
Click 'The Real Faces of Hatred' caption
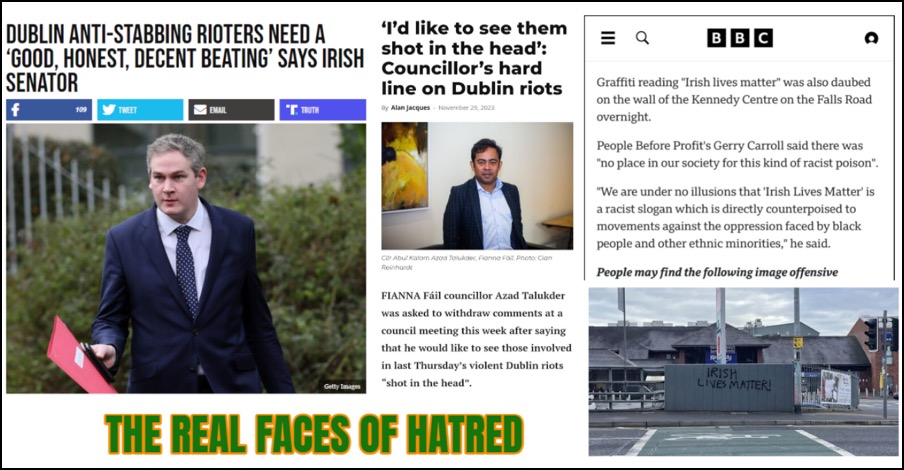(314, 434)
